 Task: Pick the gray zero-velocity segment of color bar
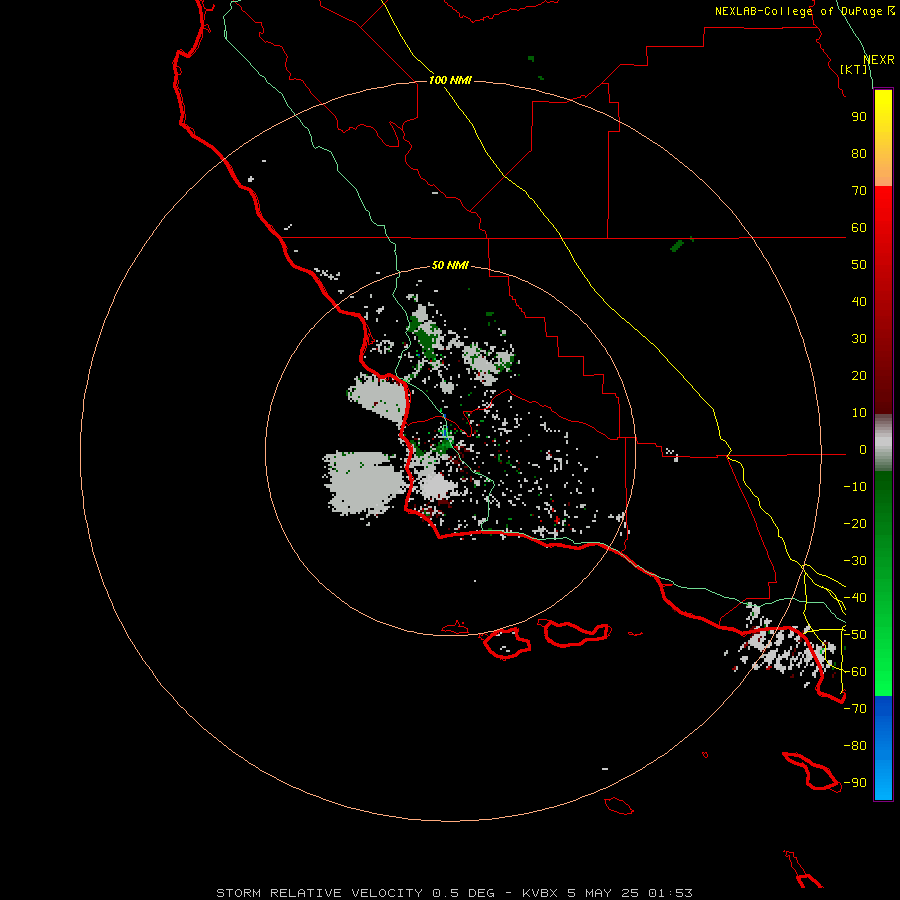coord(883,443)
